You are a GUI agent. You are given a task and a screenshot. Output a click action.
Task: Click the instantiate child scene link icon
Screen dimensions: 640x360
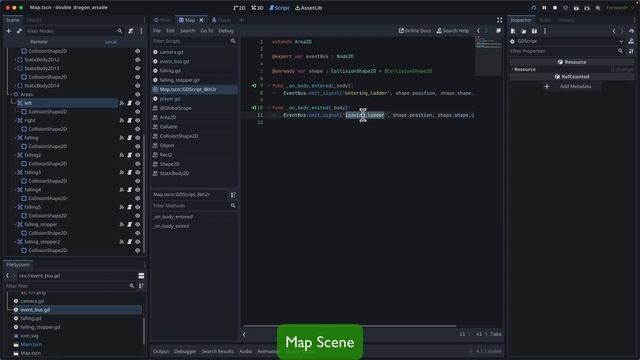(19, 31)
